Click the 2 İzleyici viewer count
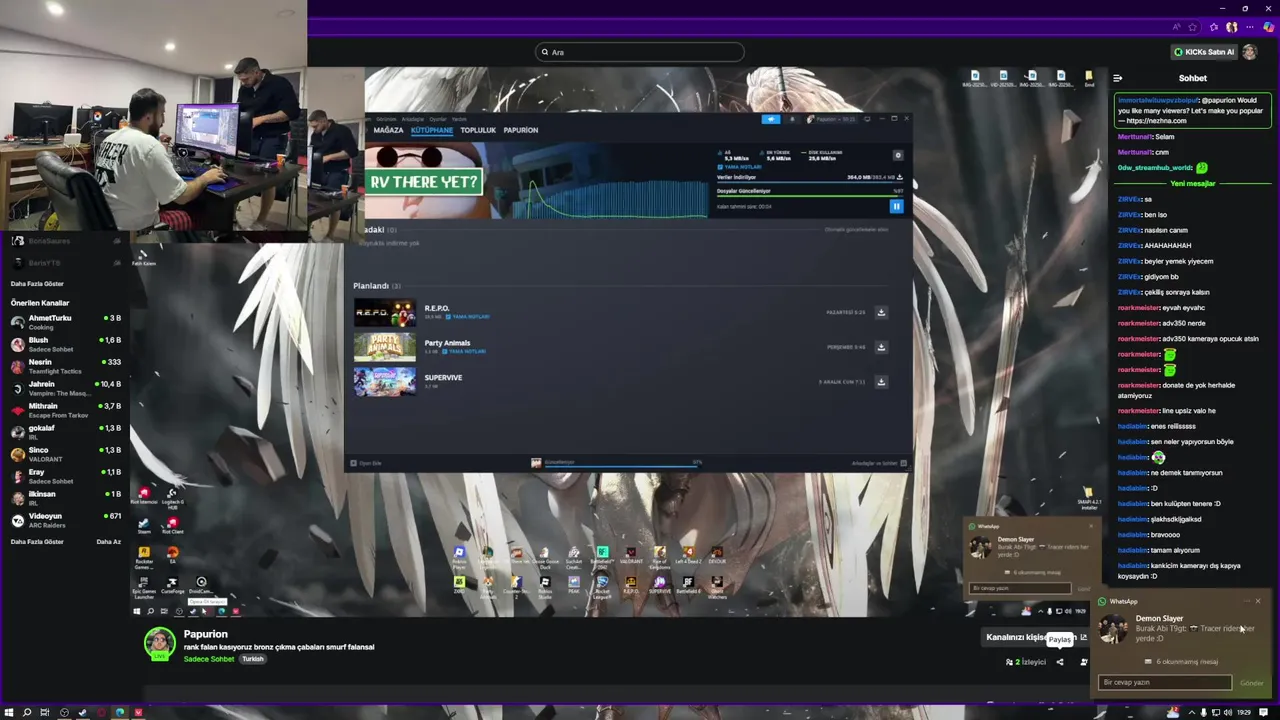1280x720 pixels. click(x=1026, y=662)
